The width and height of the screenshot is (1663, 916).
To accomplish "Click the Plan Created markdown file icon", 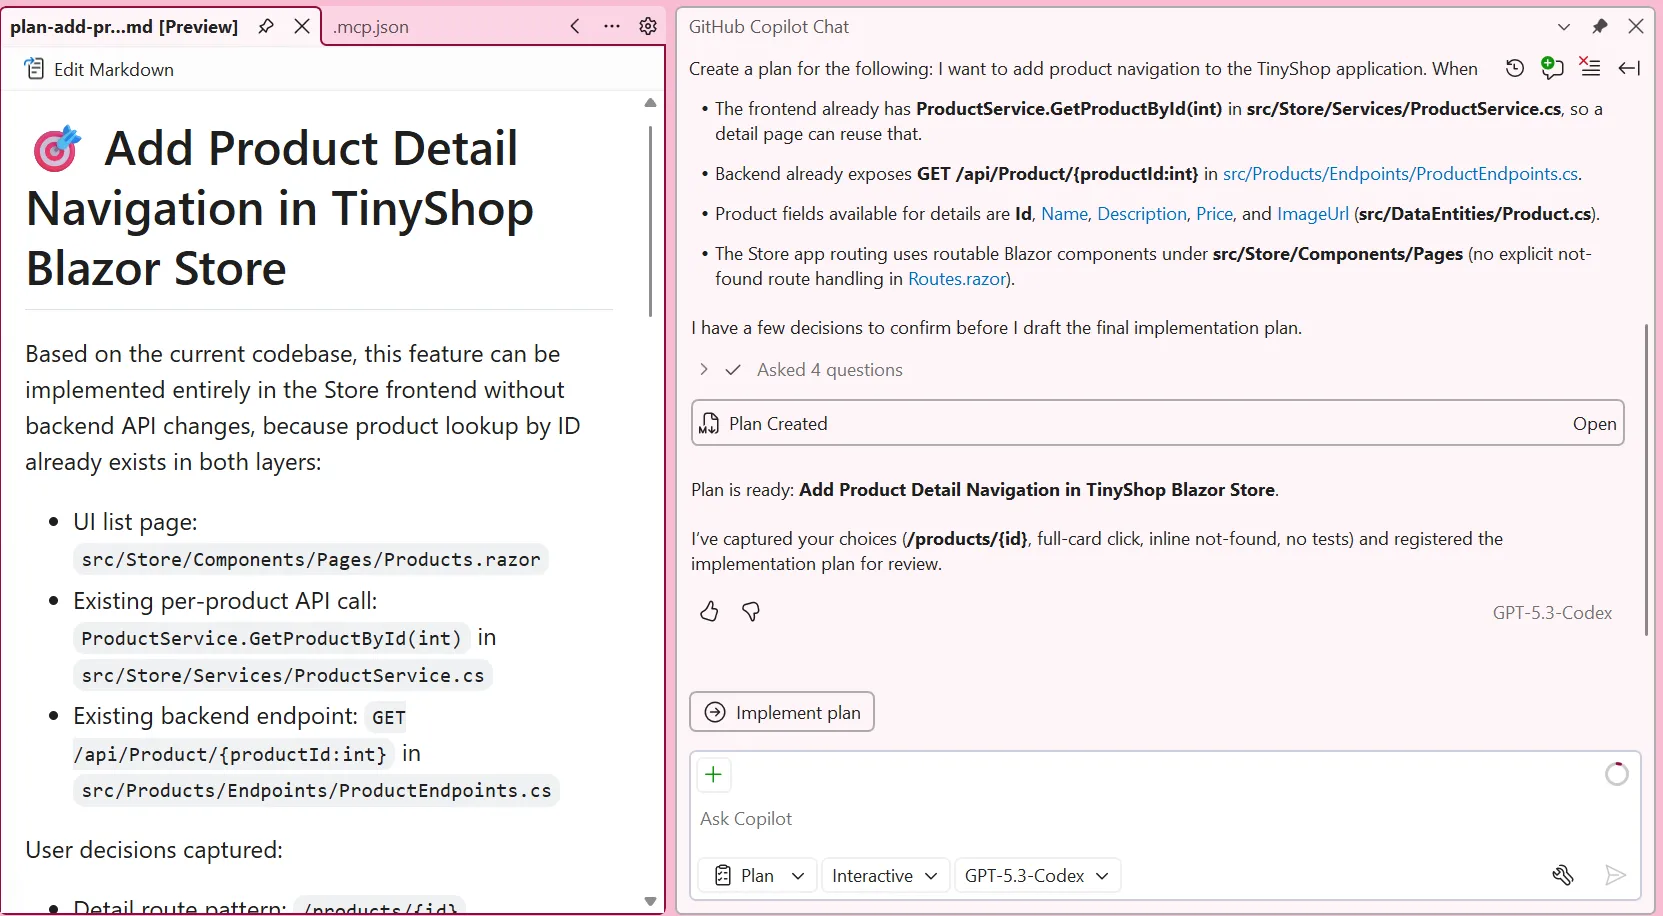I will coord(709,424).
